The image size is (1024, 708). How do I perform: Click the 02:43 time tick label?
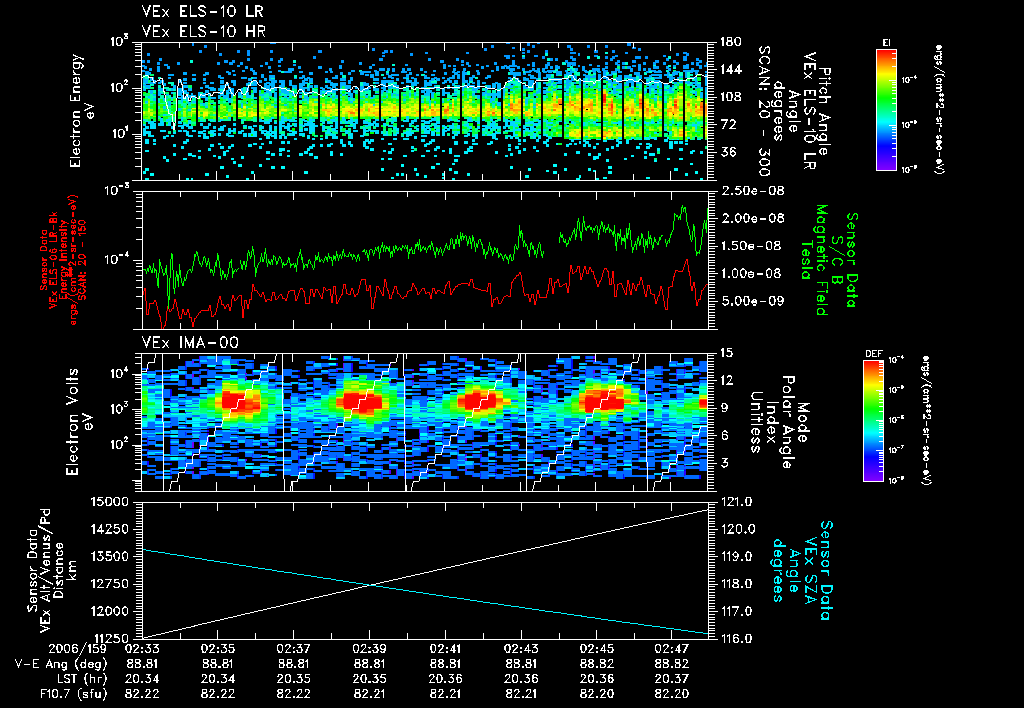(x=521, y=649)
